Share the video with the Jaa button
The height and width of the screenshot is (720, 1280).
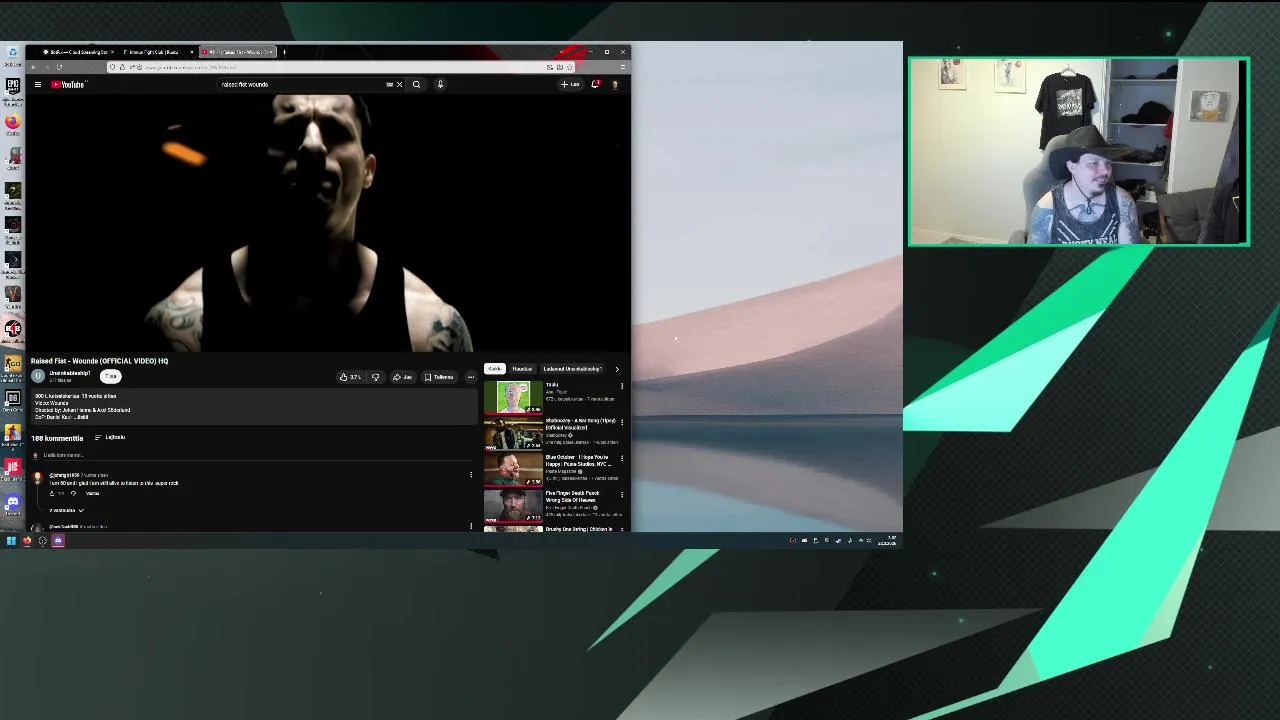[402, 377]
